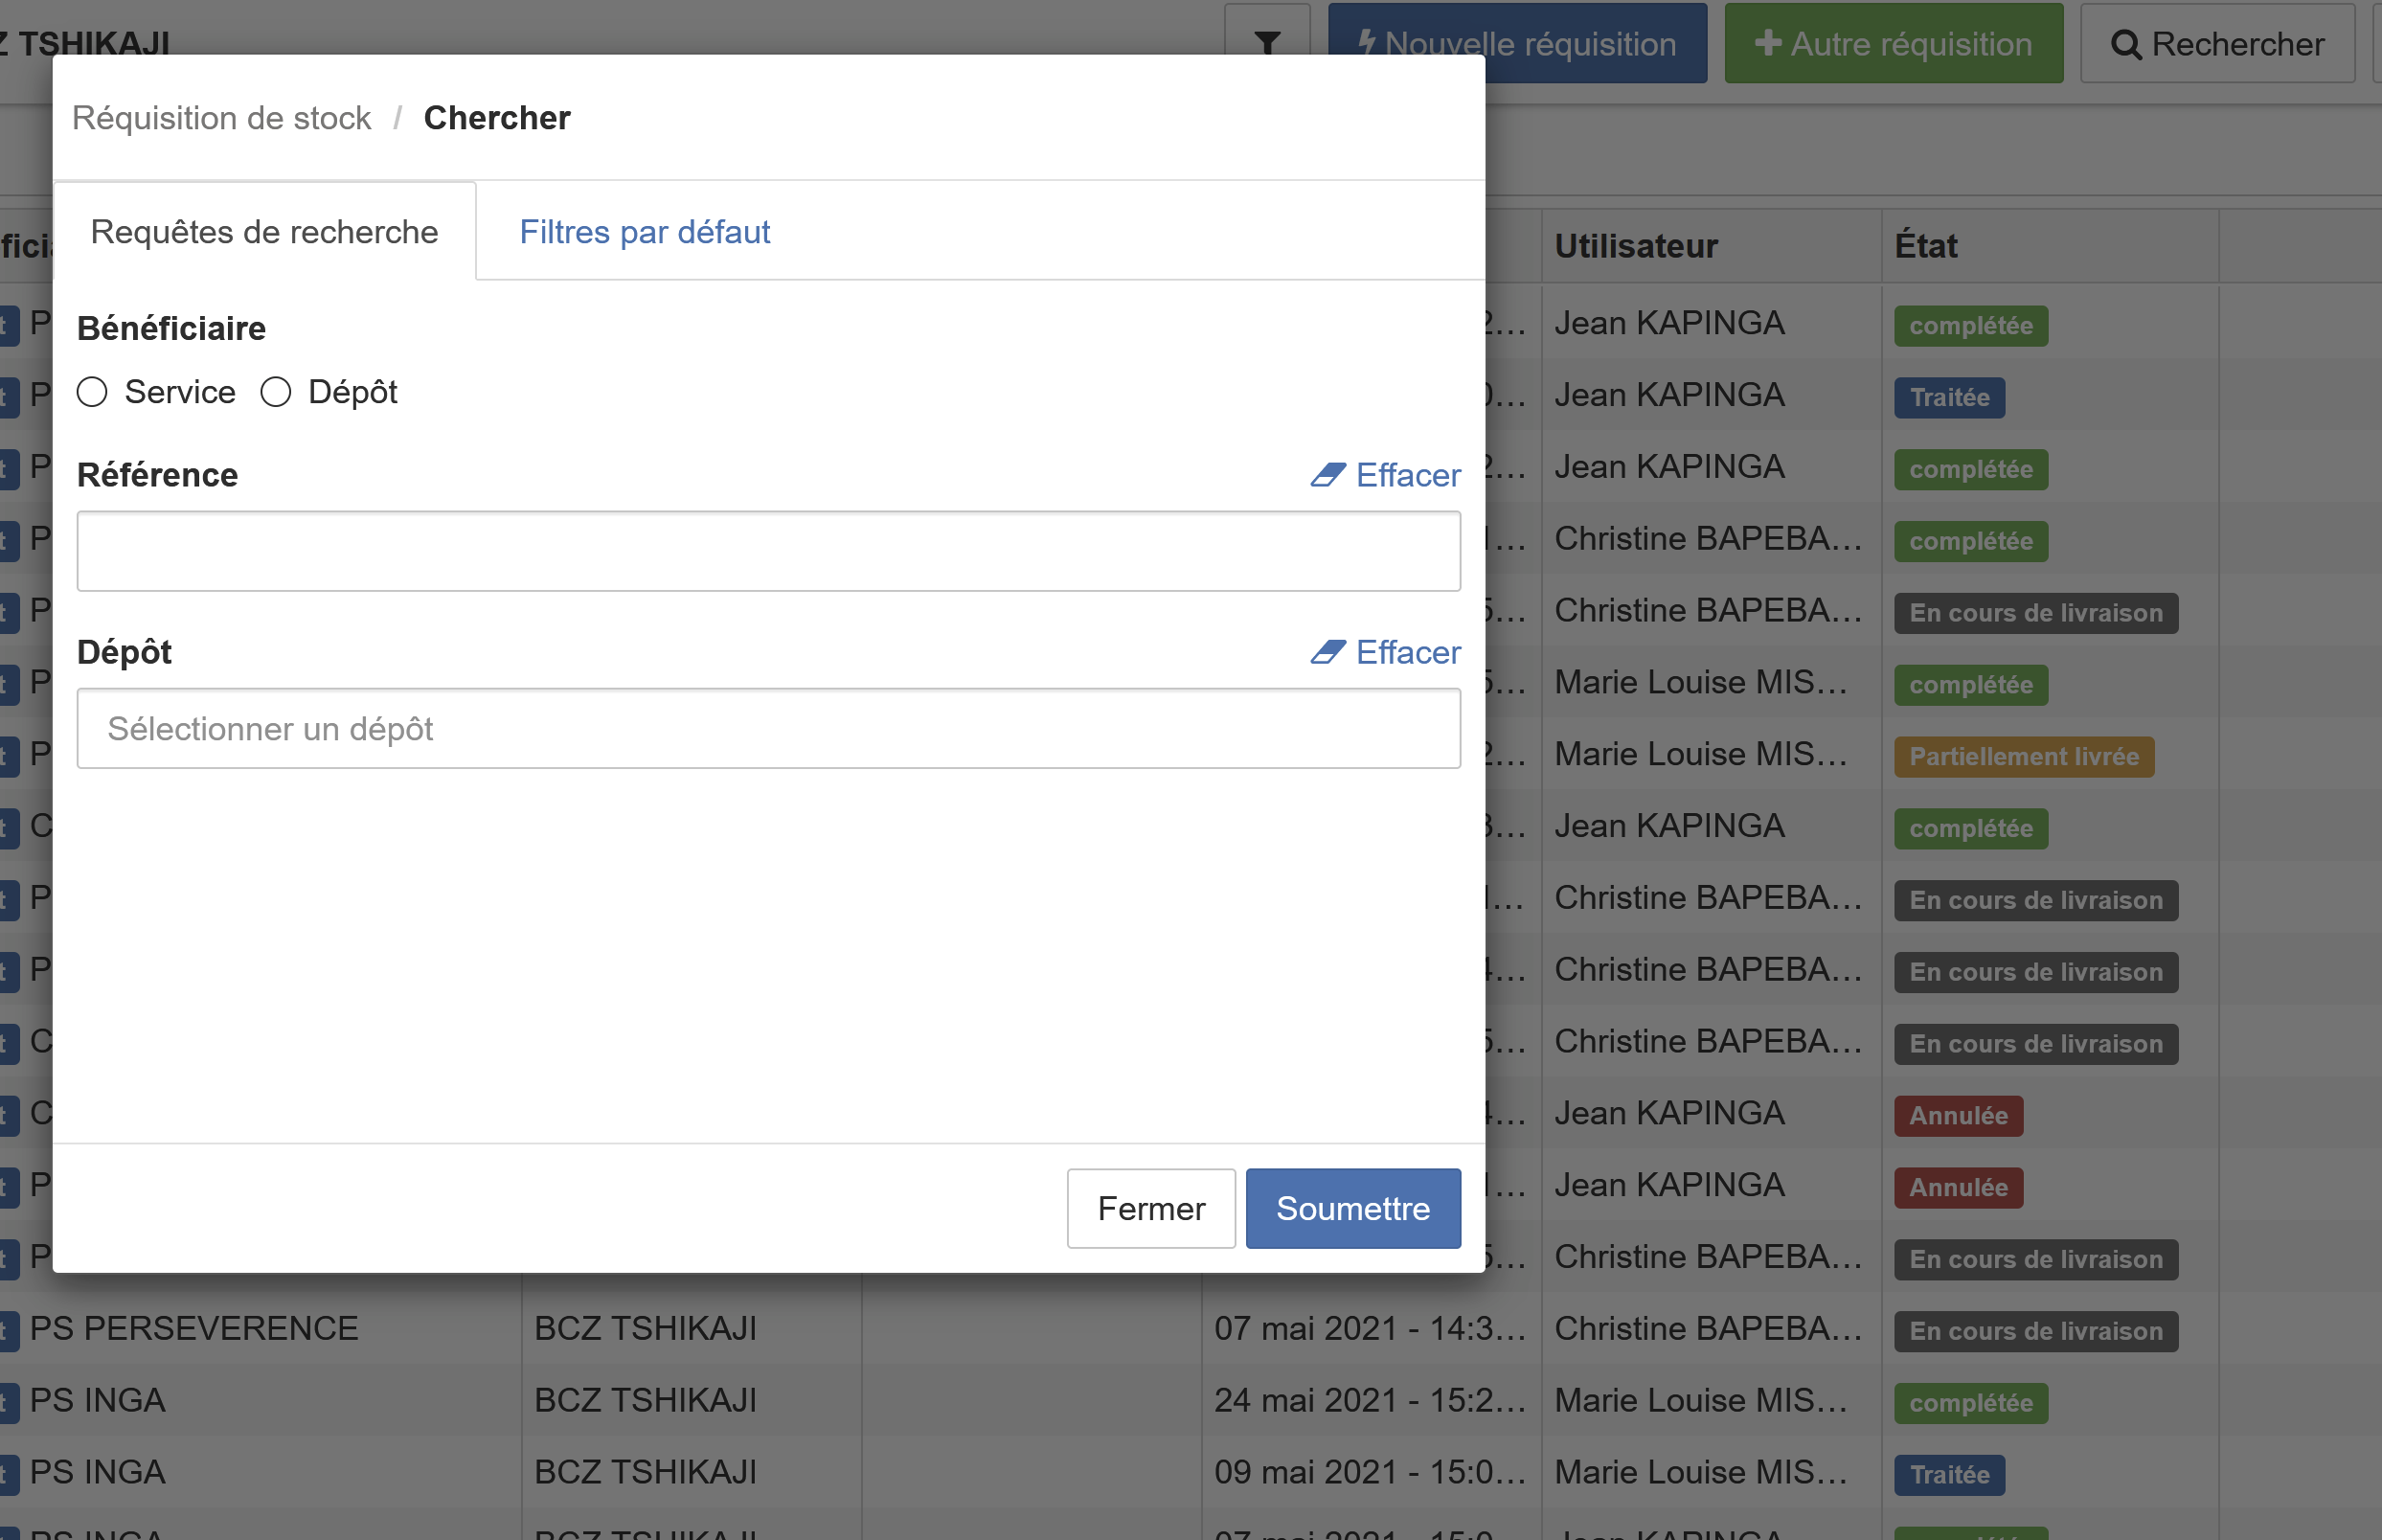Switch to Filtres par défaut tab
Viewport: 2382px width, 1540px height.
[644, 232]
